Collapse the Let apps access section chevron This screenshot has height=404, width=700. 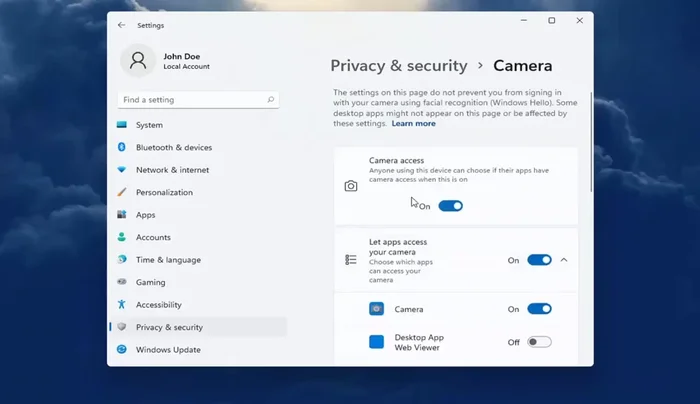pyautogui.click(x=564, y=260)
